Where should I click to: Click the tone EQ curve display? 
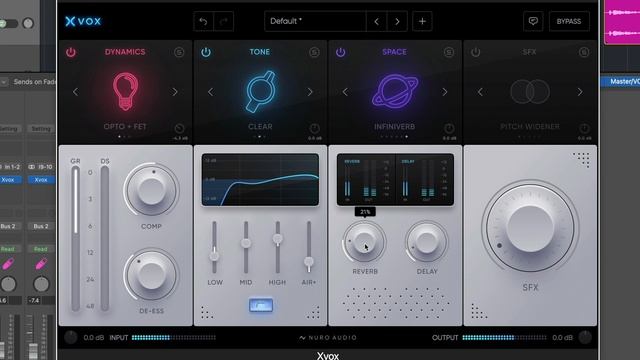[x=260, y=180]
